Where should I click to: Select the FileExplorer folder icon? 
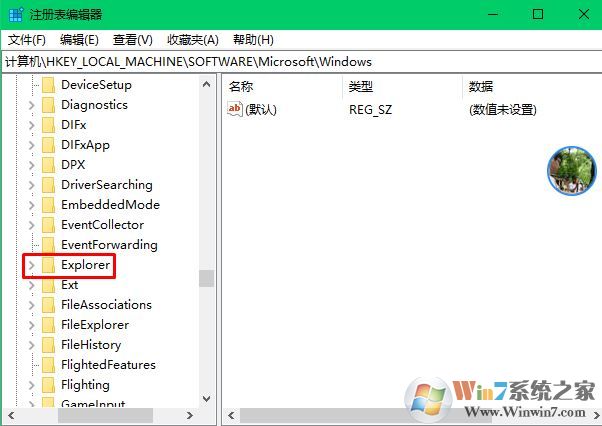(x=48, y=325)
